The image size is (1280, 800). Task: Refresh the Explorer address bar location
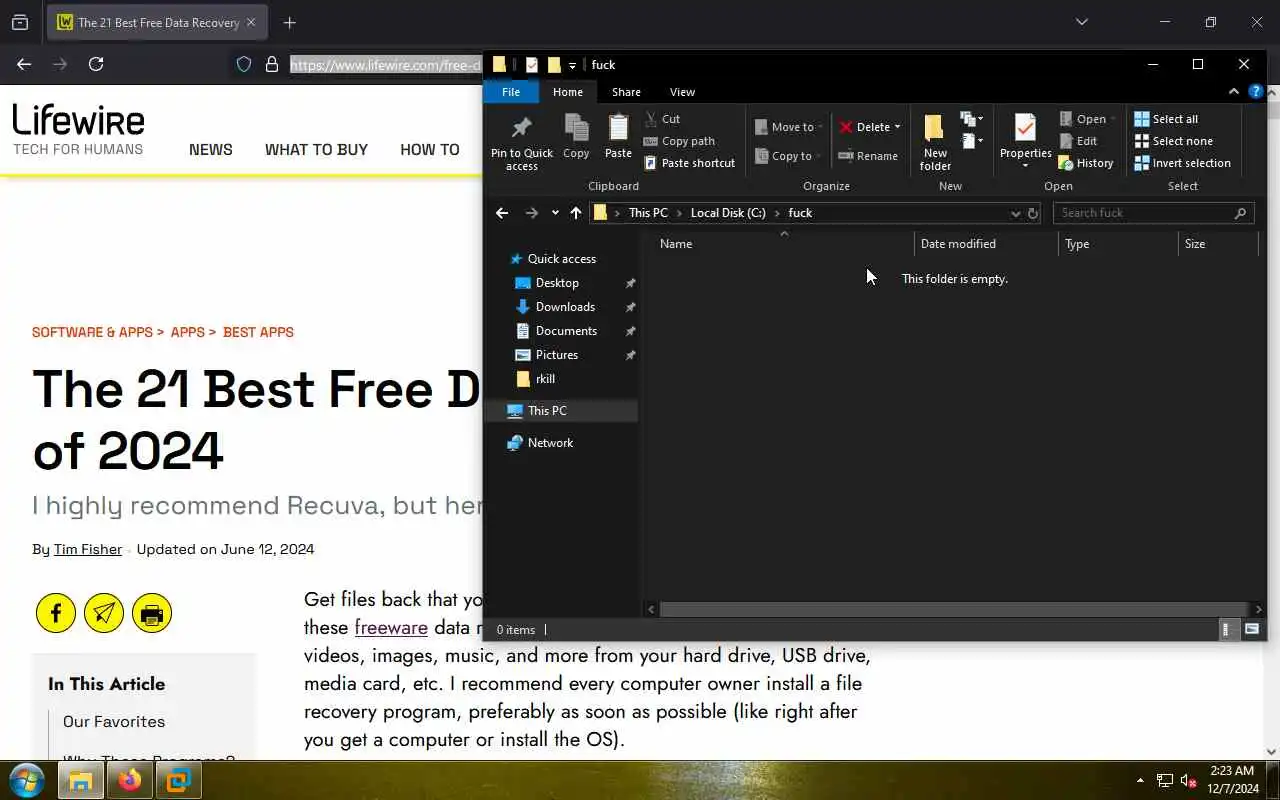[x=1033, y=213]
